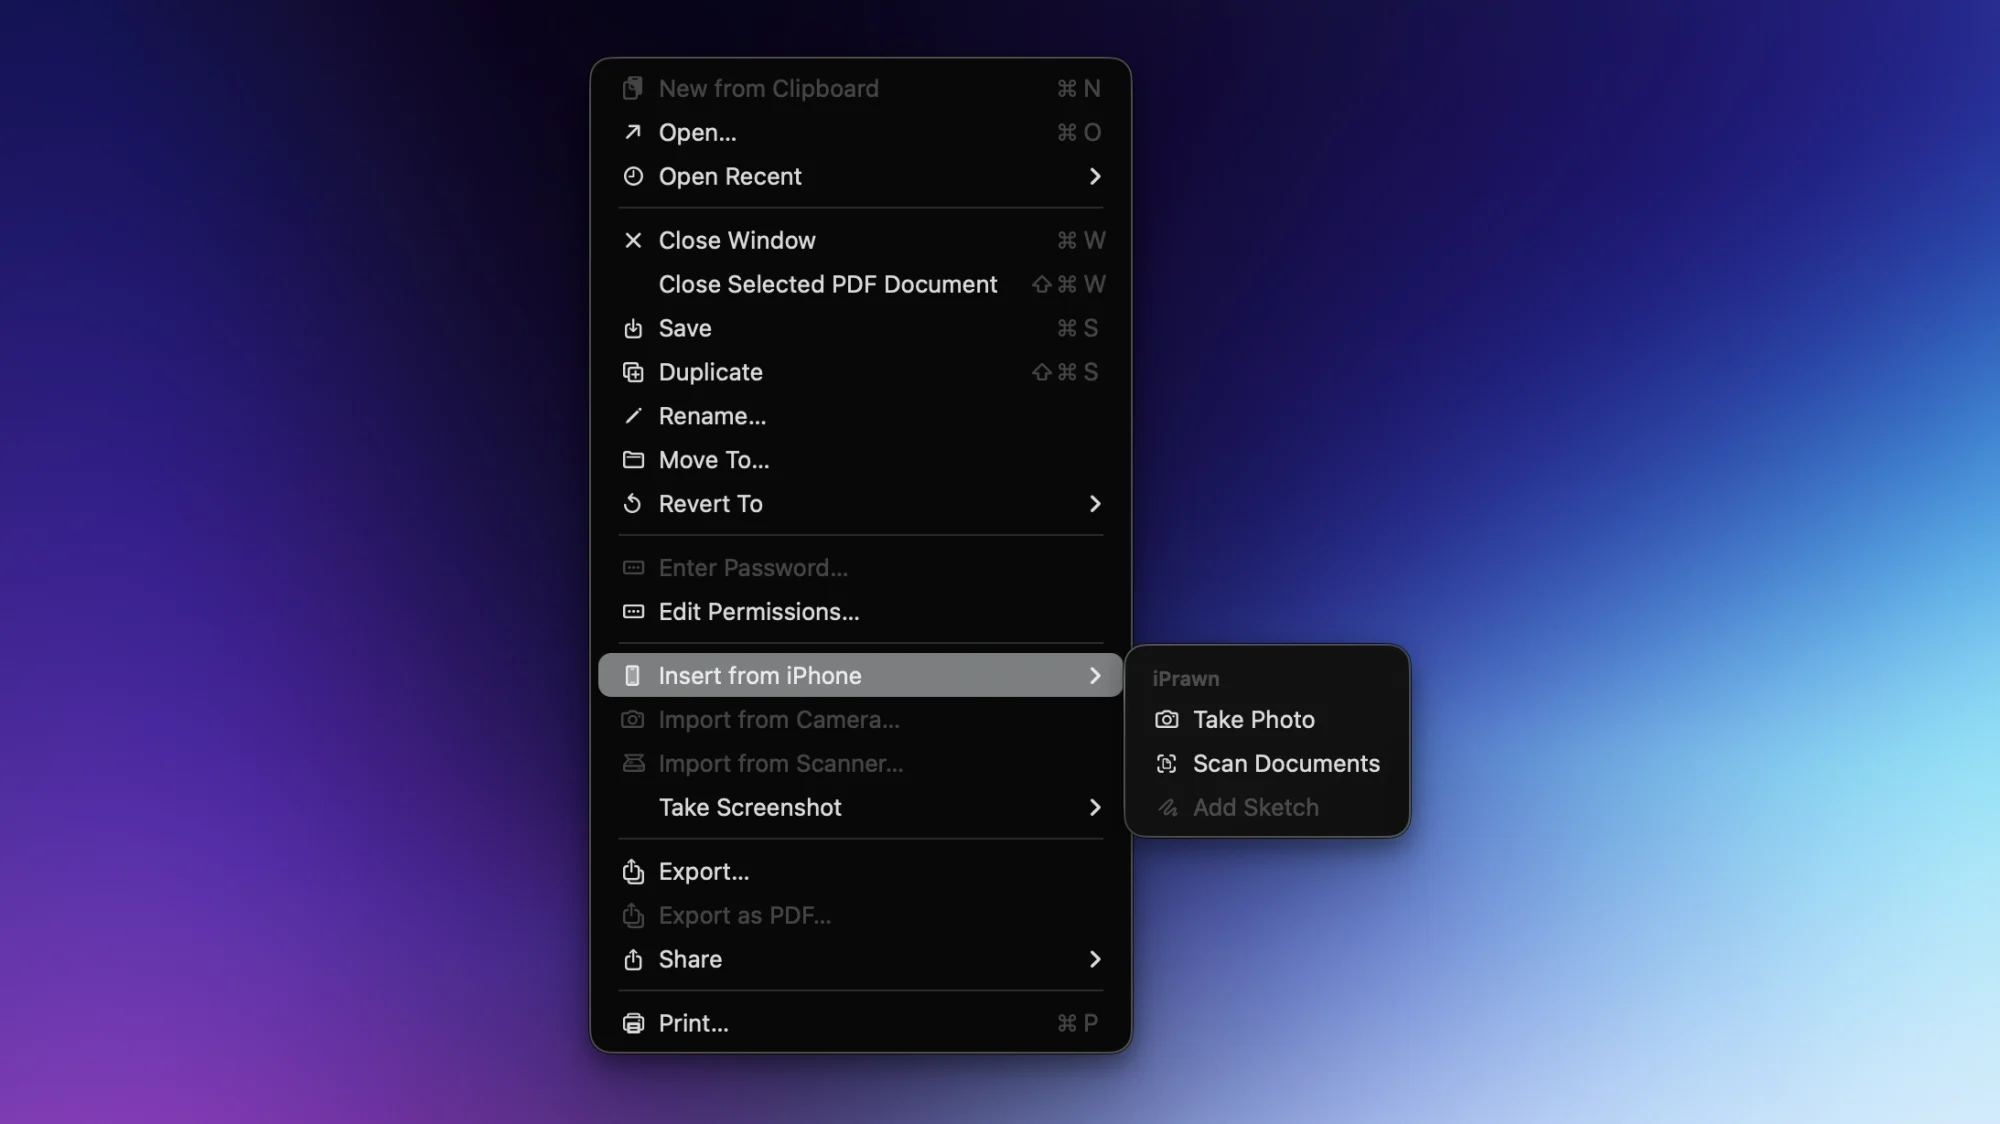Expand the Revert To submenu arrow
The height and width of the screenshot is (1124, 2000).
click(x=1095, y=504)
